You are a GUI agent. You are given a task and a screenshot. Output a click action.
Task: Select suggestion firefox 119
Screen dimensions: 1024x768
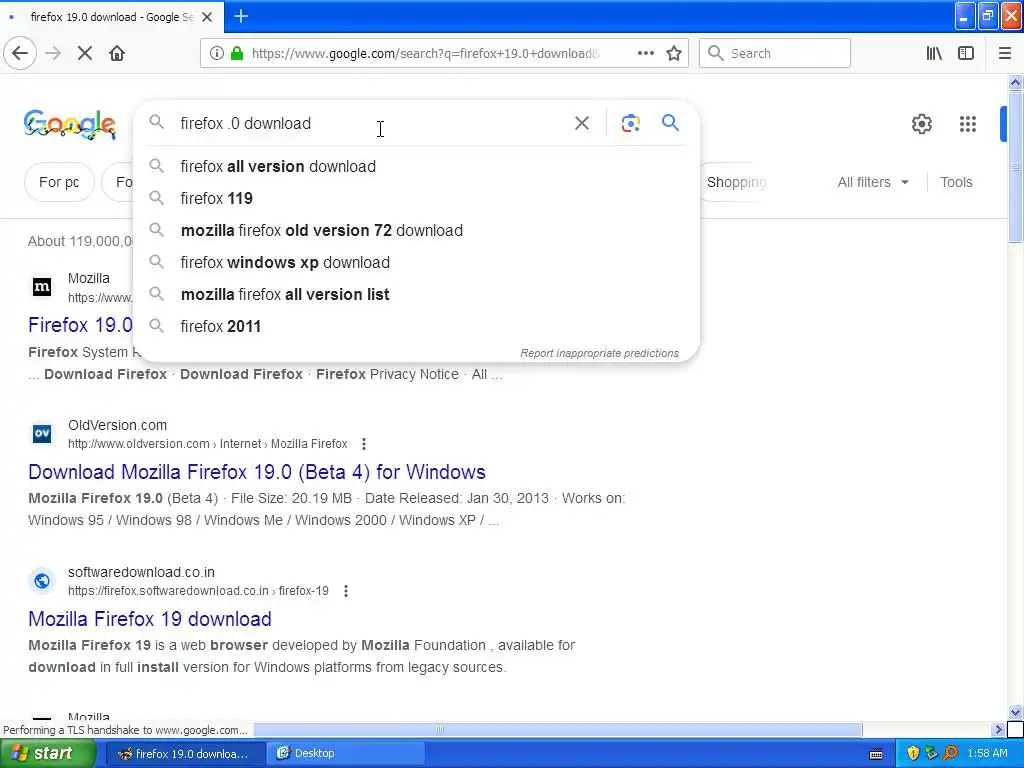(416, 199)
